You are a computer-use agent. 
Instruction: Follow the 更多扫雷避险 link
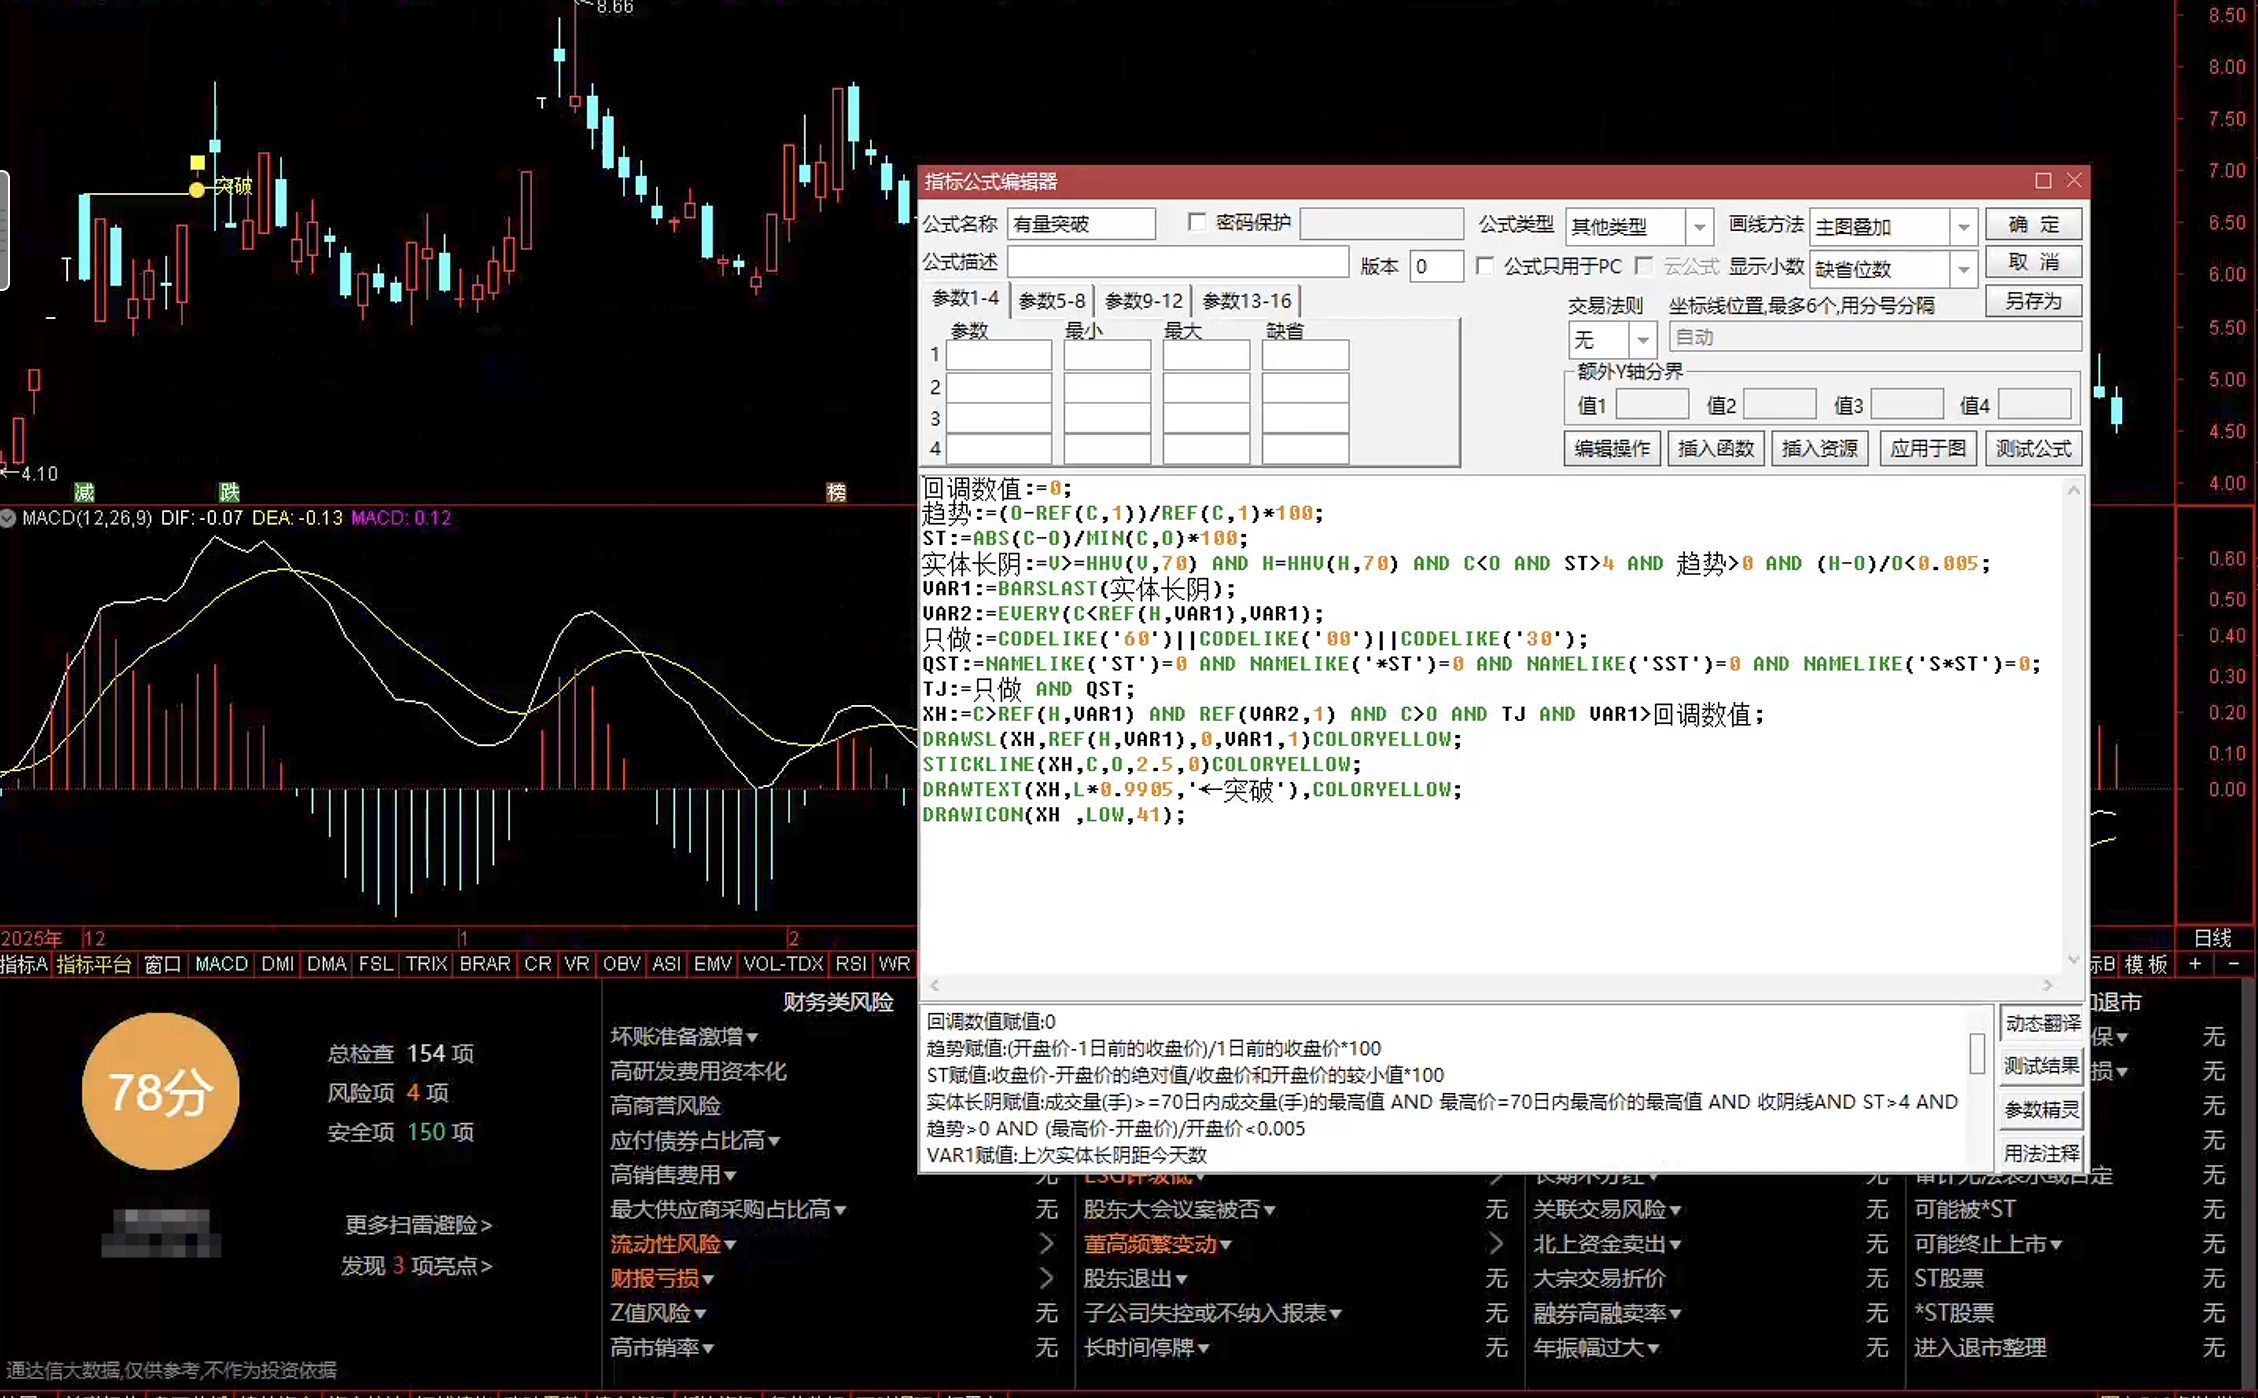tap(418, 1224)
